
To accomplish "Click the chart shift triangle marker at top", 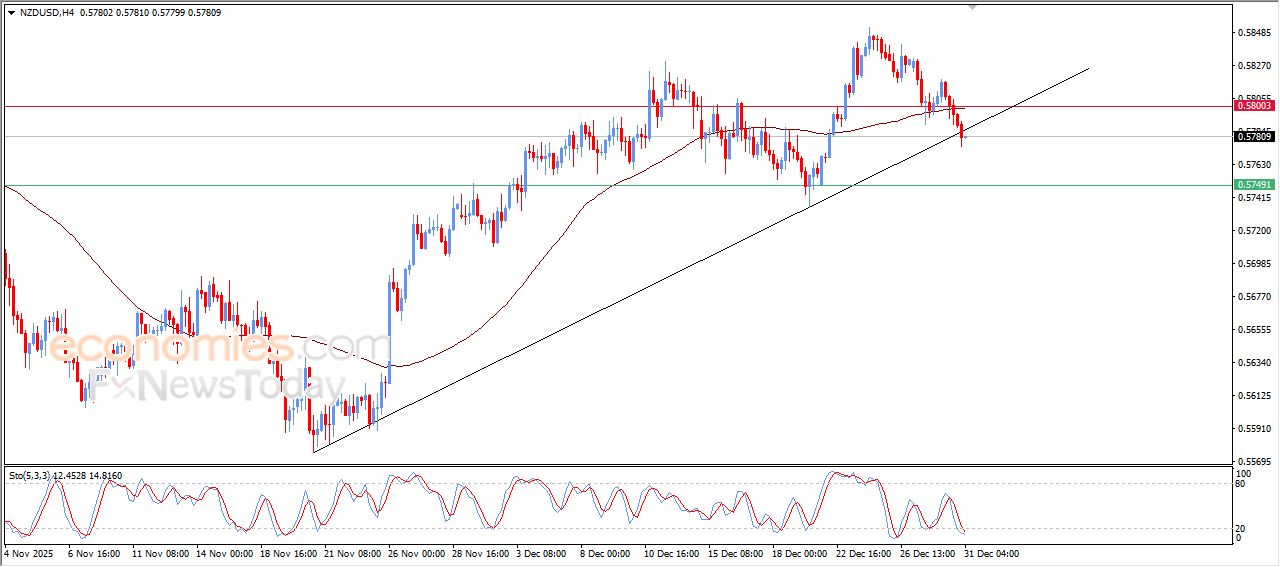I will point(972,7).
